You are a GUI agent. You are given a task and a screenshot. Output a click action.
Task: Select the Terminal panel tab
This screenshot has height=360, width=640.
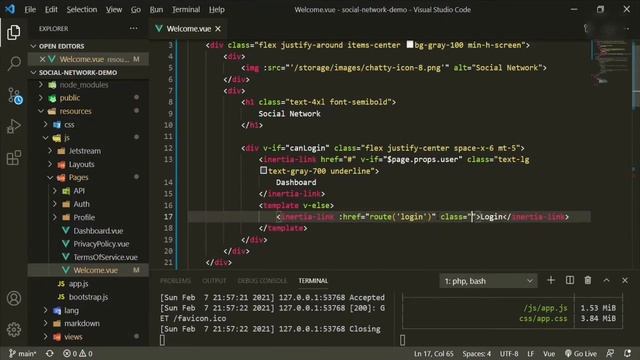pyautogui.click(x=313, y=281)
